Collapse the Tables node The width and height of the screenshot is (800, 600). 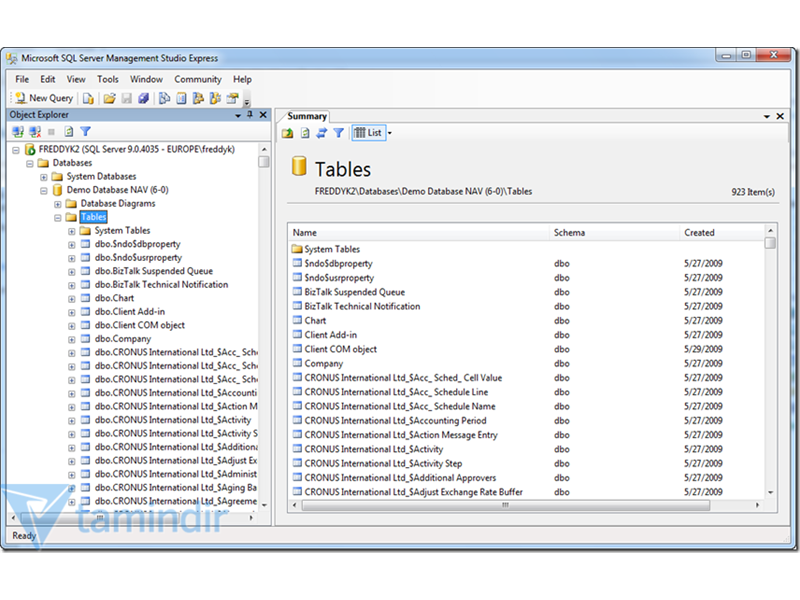pyautogui.click(x=58, y=216)
